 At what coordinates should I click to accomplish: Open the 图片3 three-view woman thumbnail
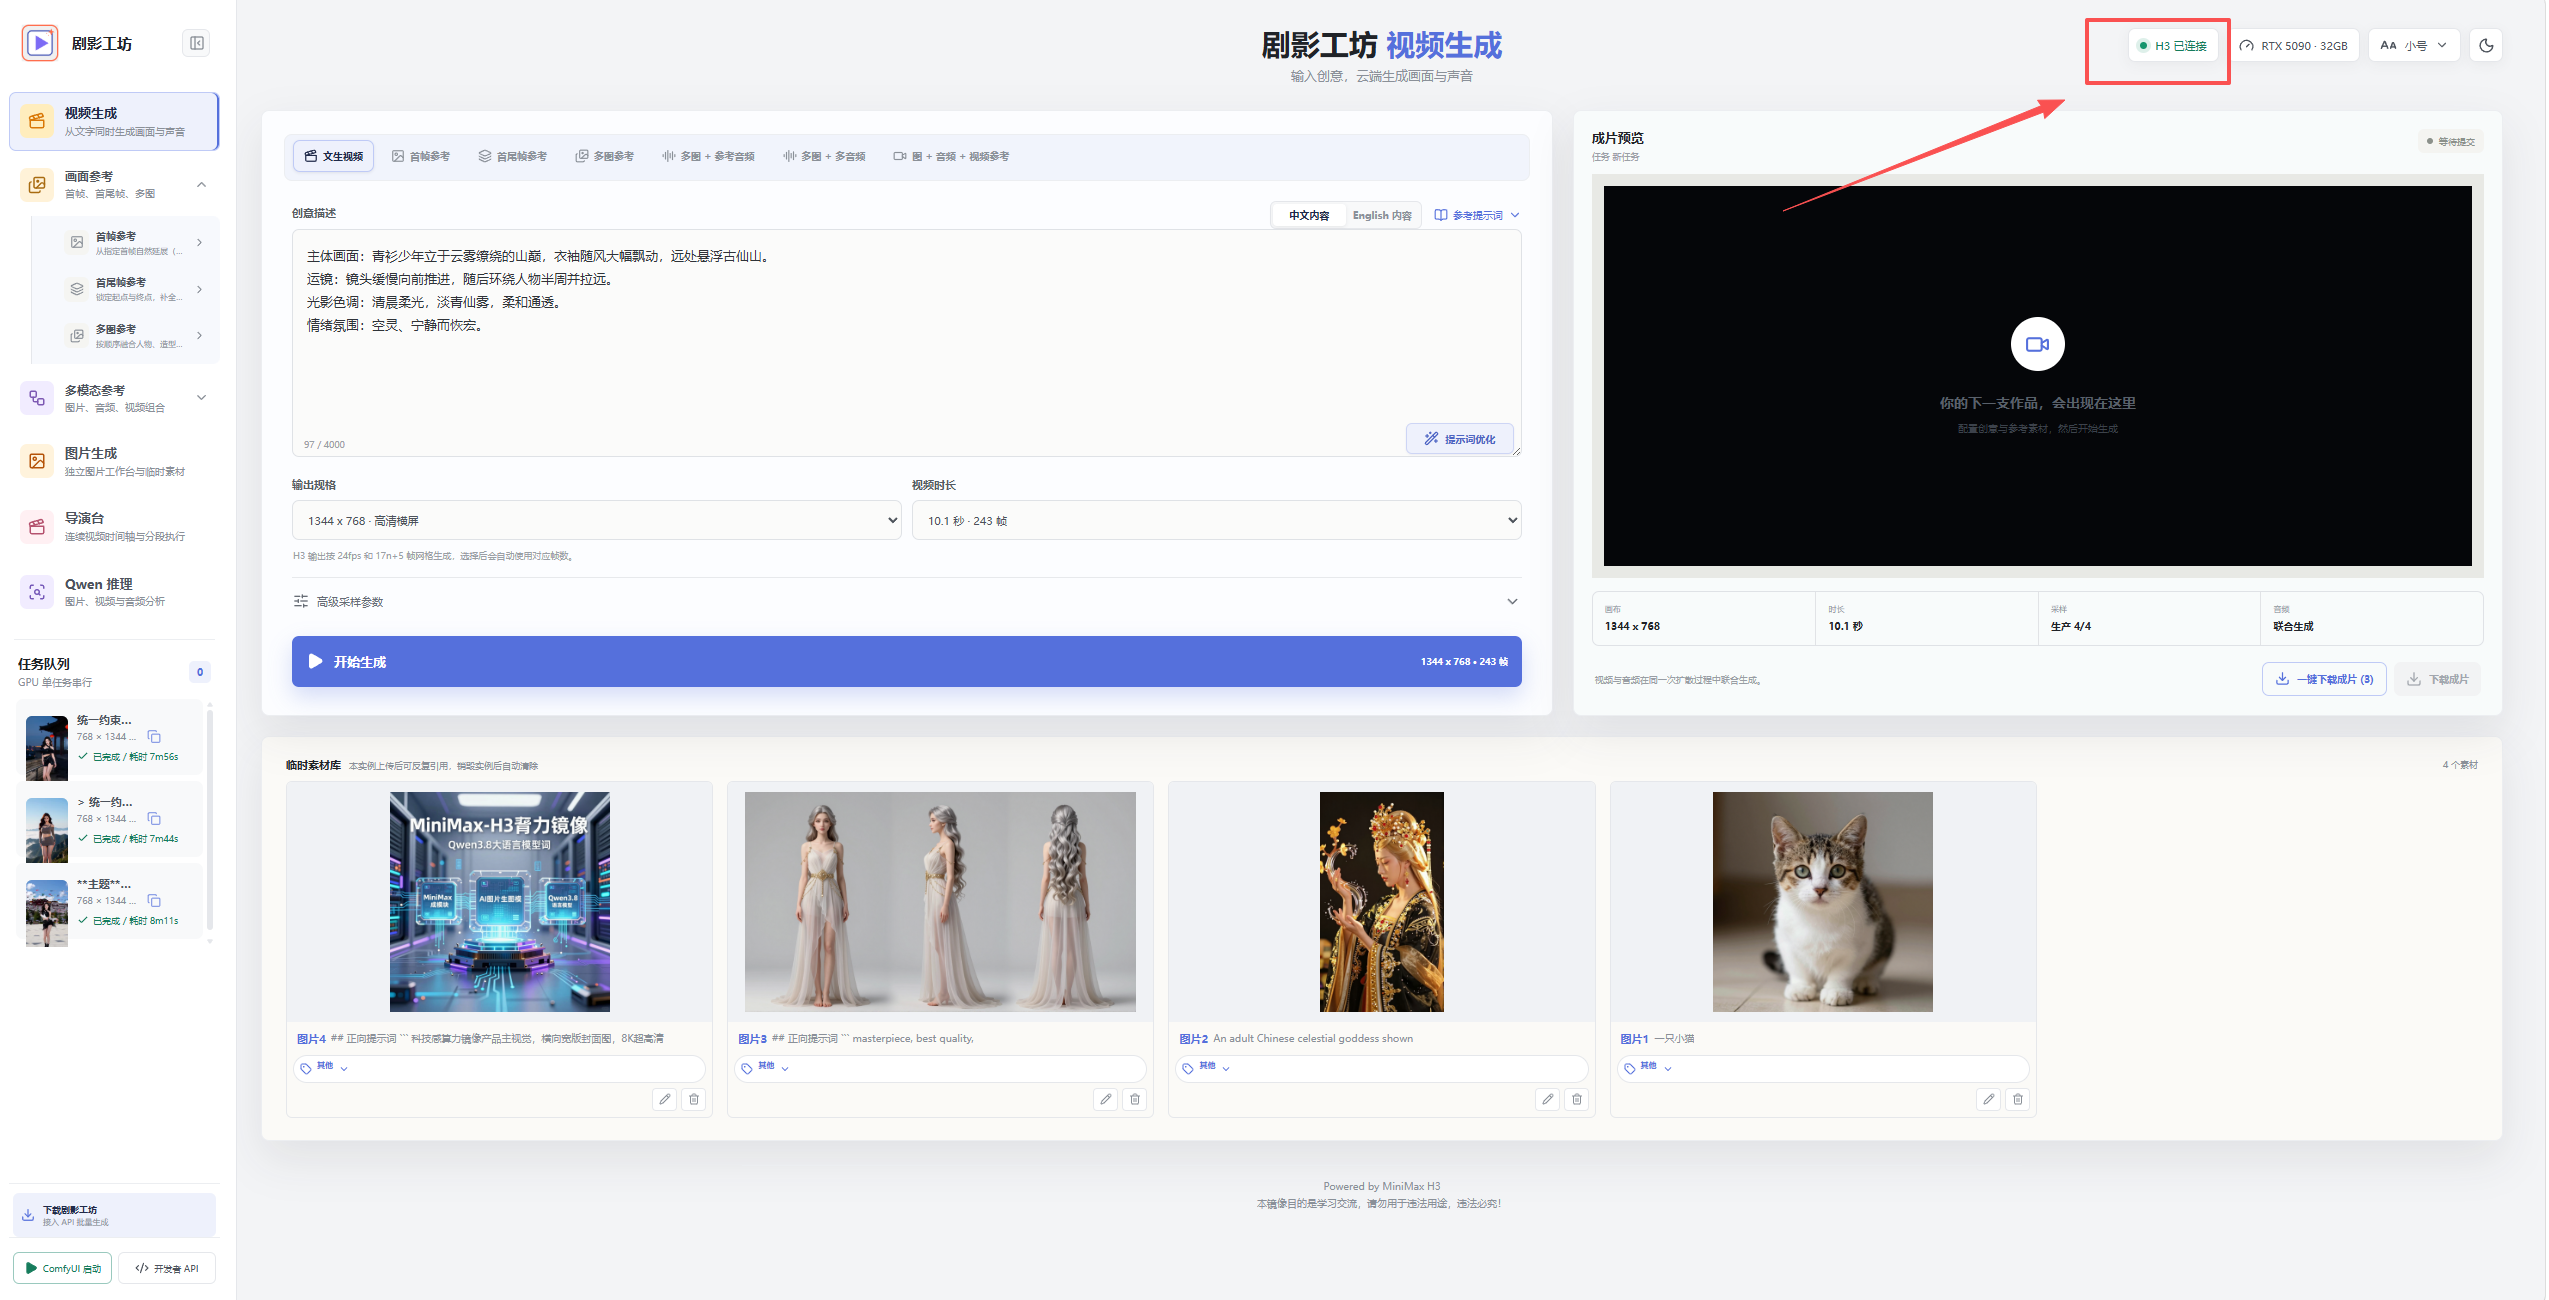940,901
